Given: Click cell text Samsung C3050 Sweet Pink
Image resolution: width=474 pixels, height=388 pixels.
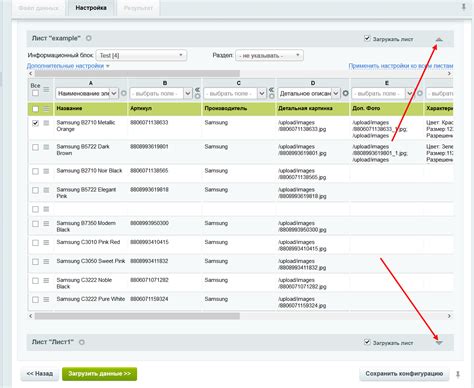Looking at the screenshot, I should pos(91,261).
